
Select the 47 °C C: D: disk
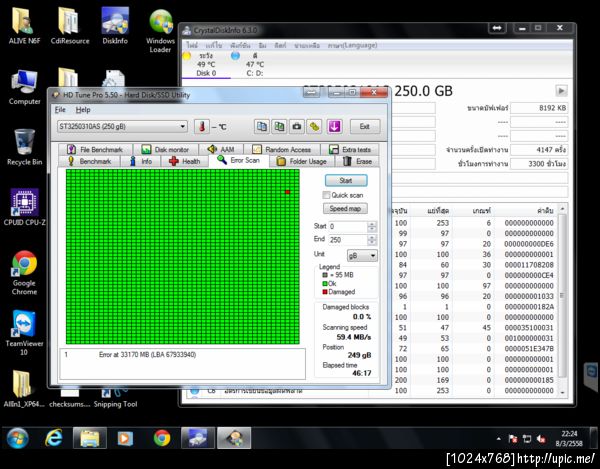tap(253, 65)
